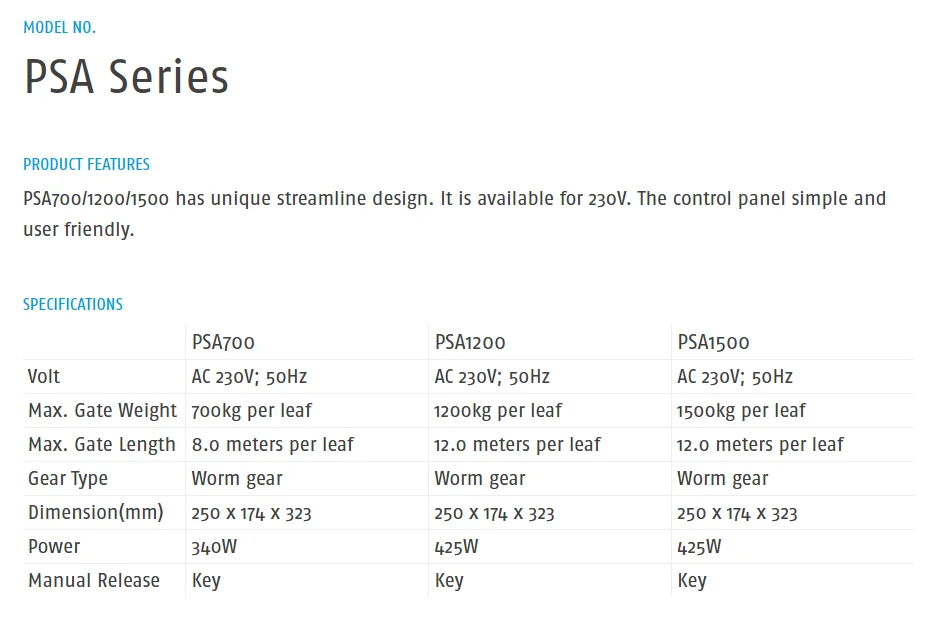
Task: Click the 340W power value
Action: point(214,547)
